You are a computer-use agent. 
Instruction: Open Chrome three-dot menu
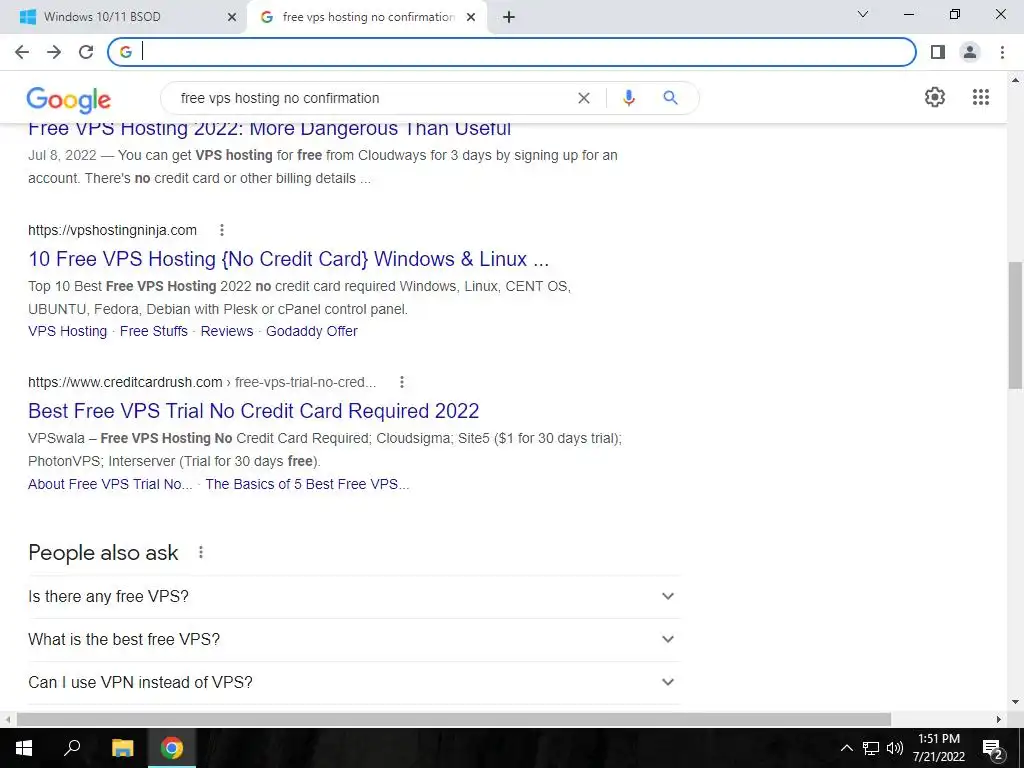(x=1002, y=52)
